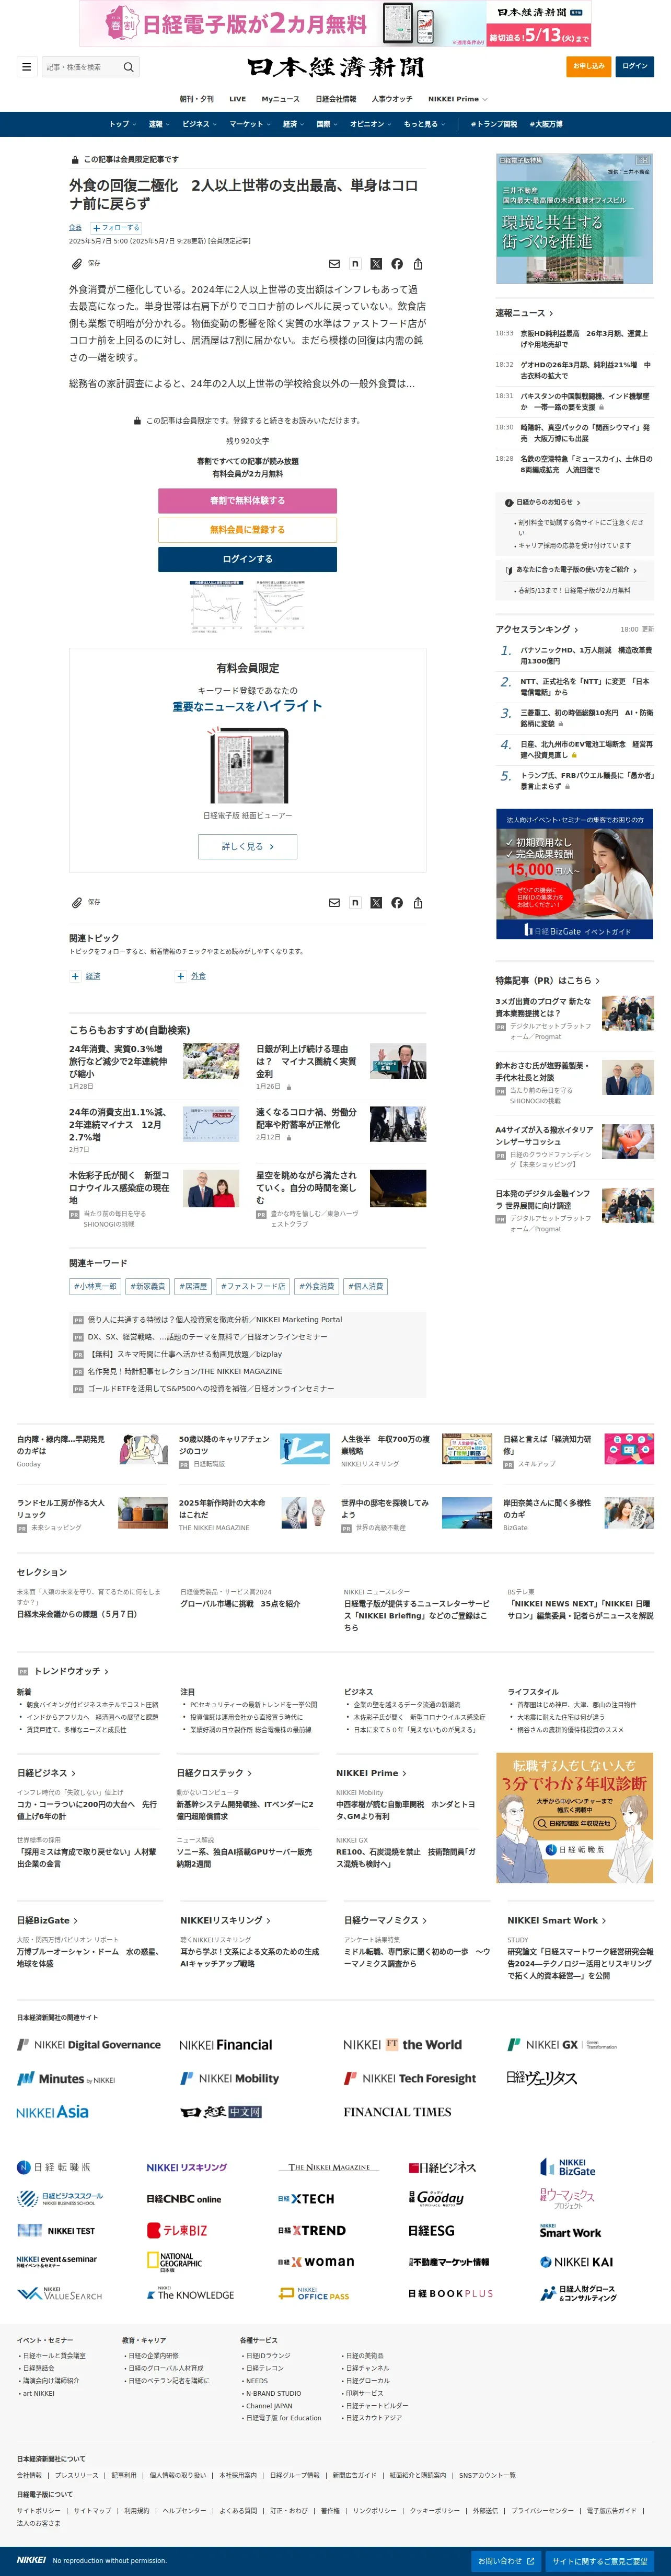The image size is (671, 2576).
Task: Open the 人事ウオッチ menu item
Action: [x=392, y=99]
